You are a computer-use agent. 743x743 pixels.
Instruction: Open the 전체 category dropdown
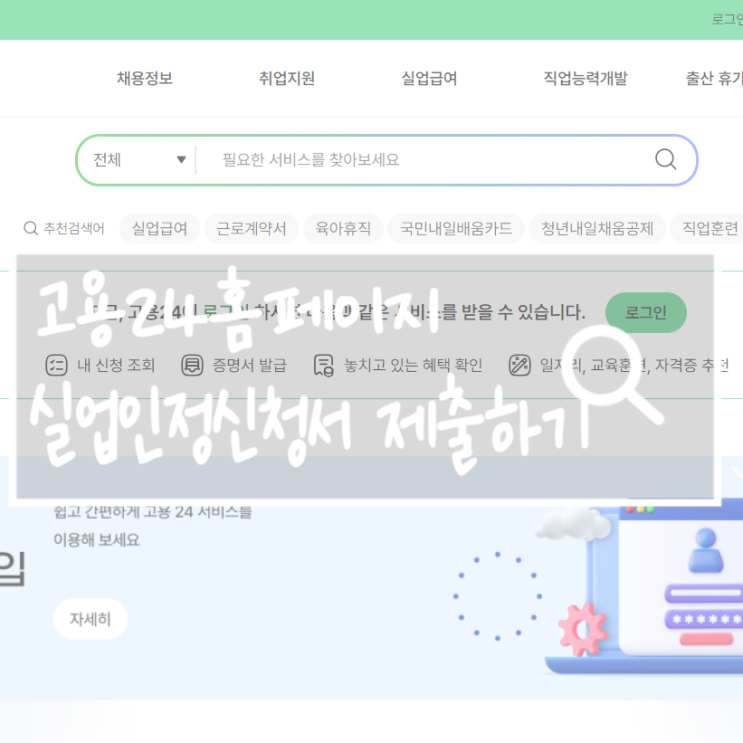[138, 160]
